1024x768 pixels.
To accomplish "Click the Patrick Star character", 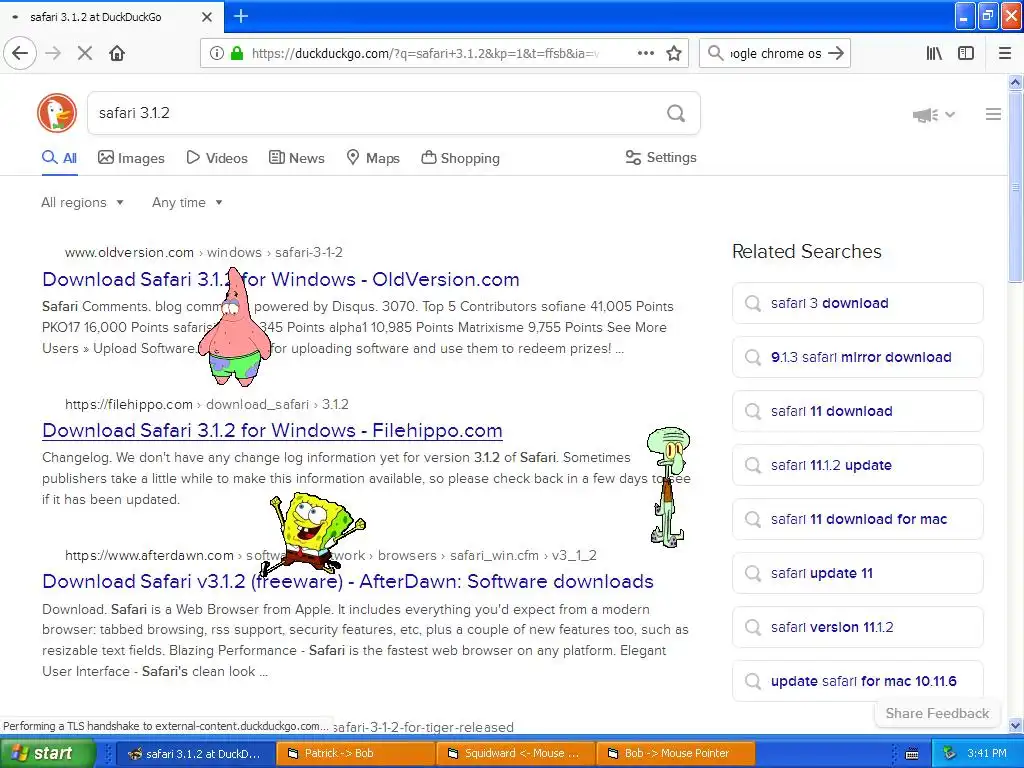I will click(x=234, y=327).
